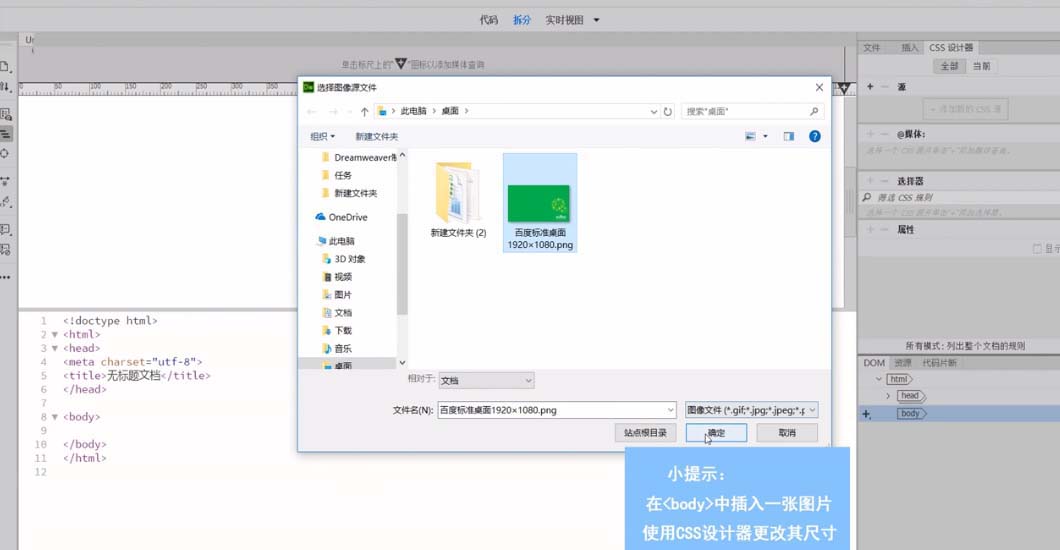
Task: Open the image file type filter dropdown
Action: tap(752, 409)
